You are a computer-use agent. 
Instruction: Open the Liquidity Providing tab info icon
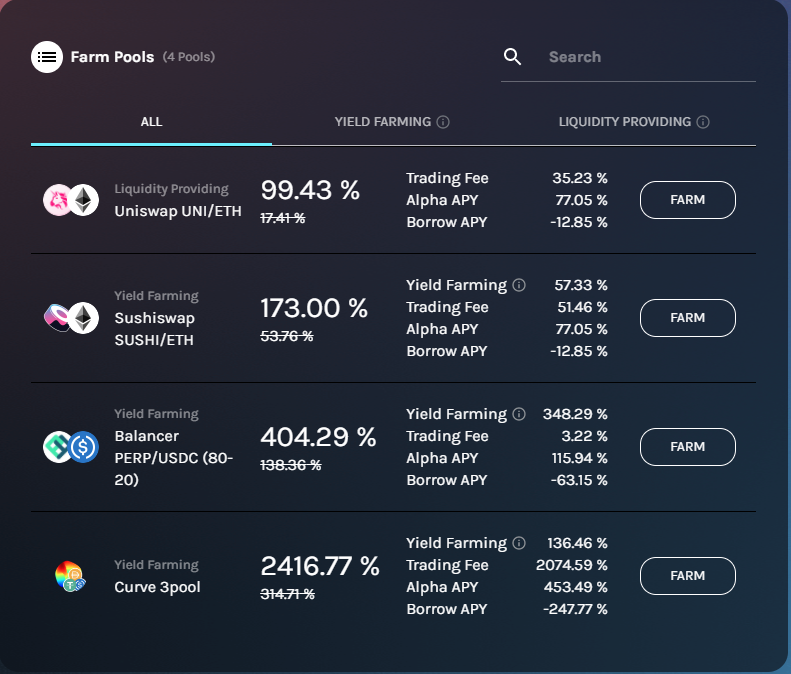click(703, 122)
